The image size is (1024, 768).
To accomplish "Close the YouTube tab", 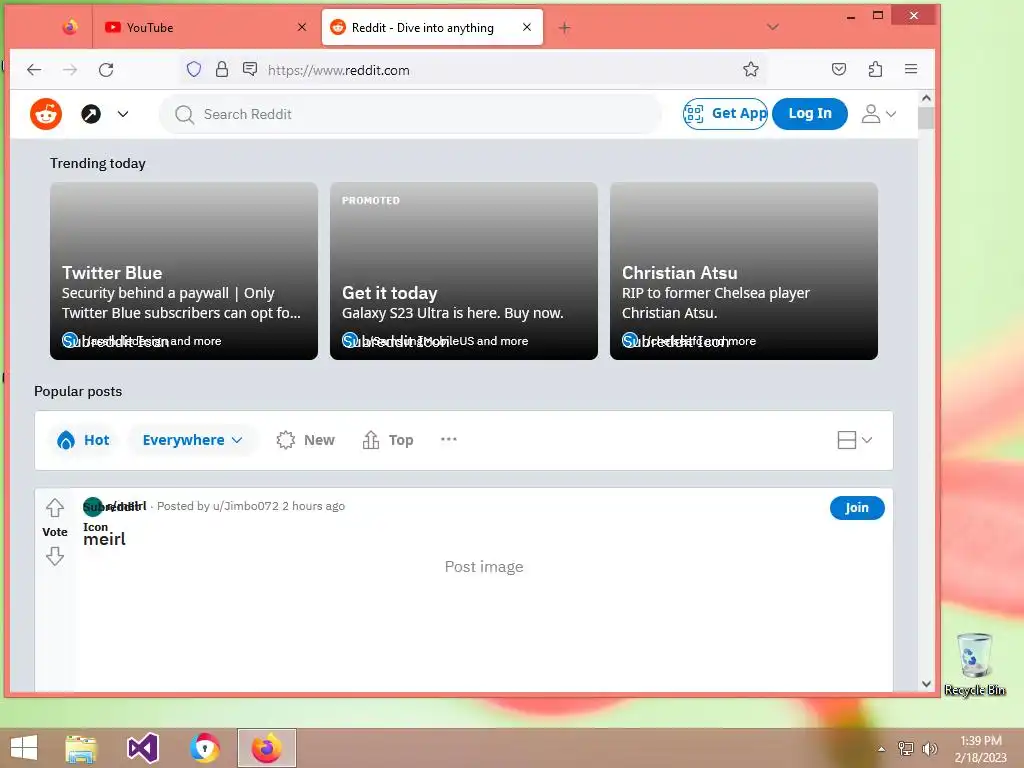I will (x=302, y=27).
